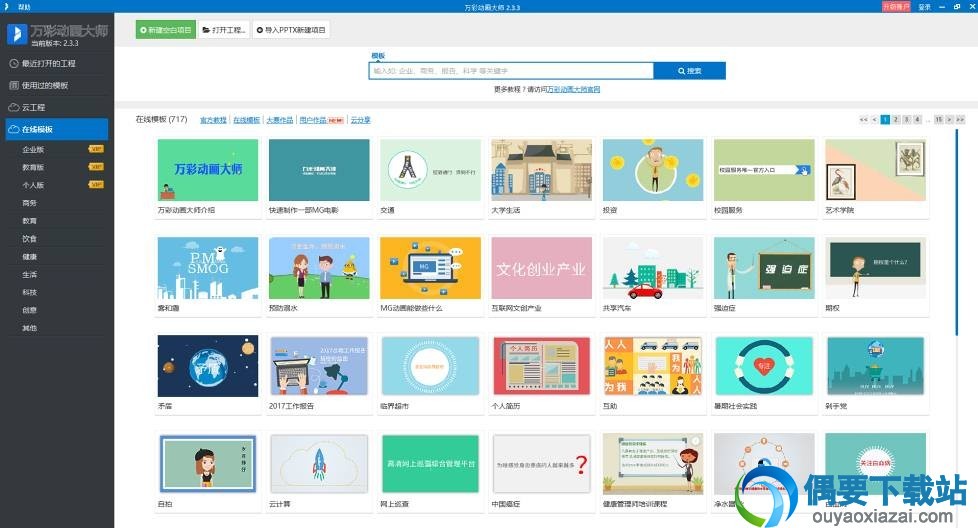
Task: Open 最近打开的工程 recent projects in sidebar
Action: click(x=57, y=63)
